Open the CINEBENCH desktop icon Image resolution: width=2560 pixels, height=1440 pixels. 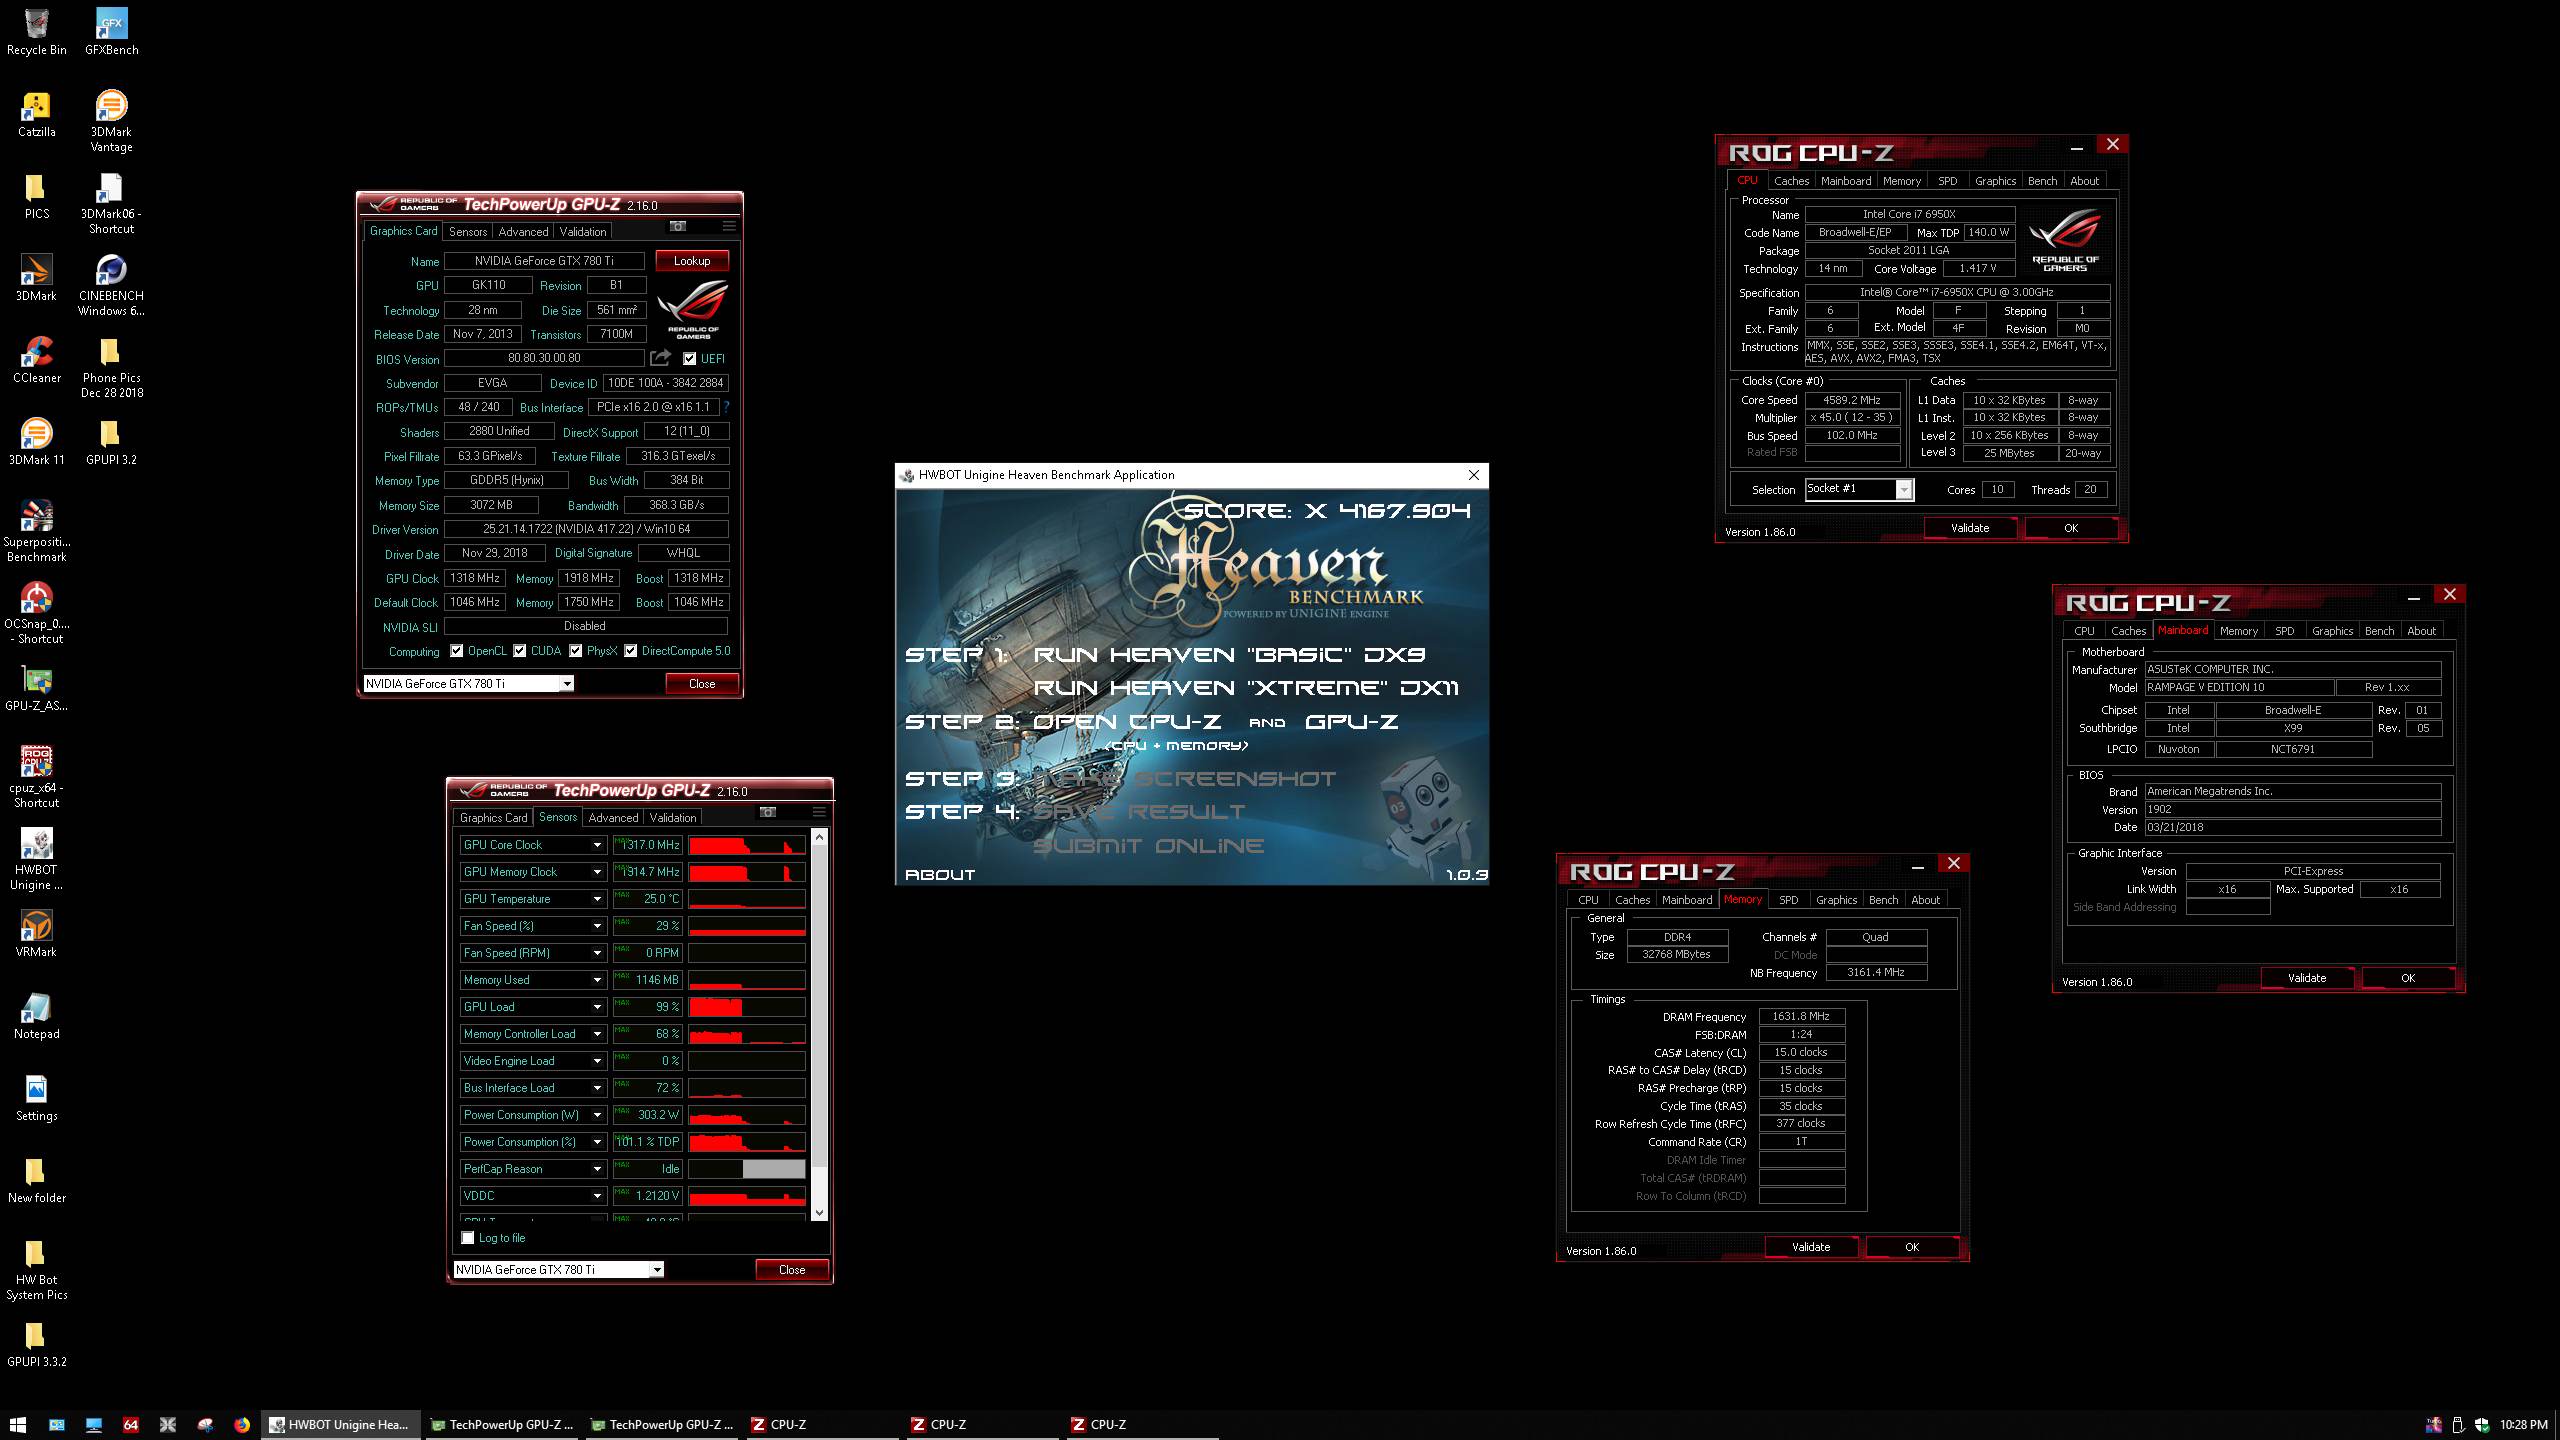click(x=111, y=285)
